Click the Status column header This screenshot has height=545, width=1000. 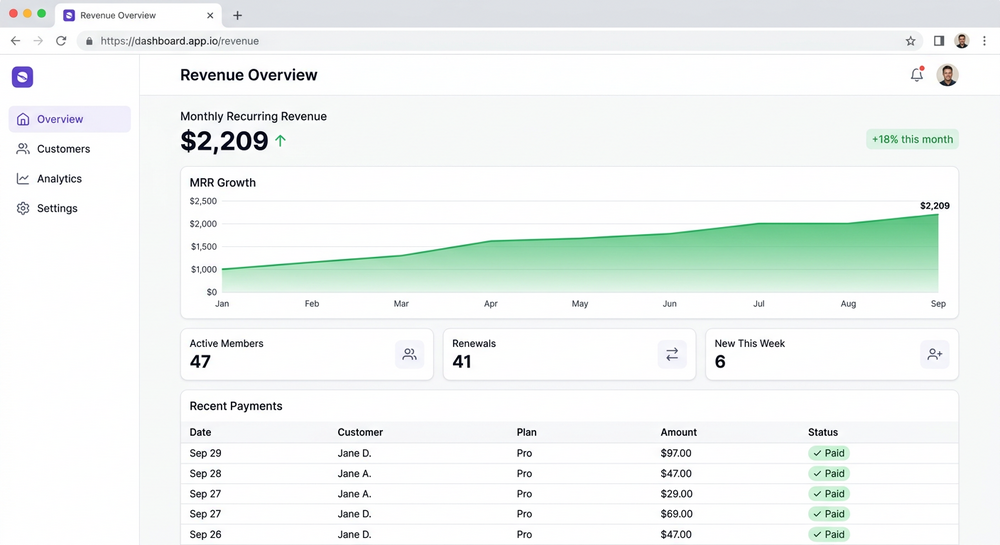coord(823,432)
